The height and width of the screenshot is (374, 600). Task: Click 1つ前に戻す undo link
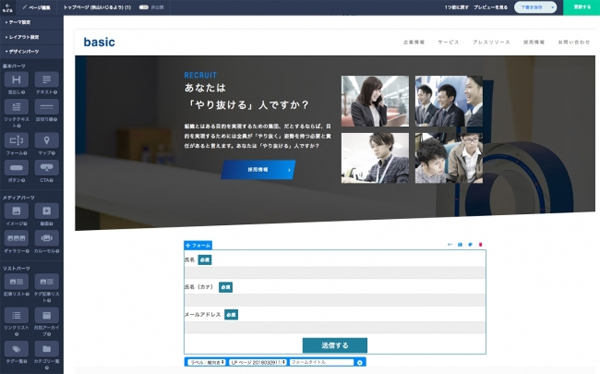coord(457,7)
